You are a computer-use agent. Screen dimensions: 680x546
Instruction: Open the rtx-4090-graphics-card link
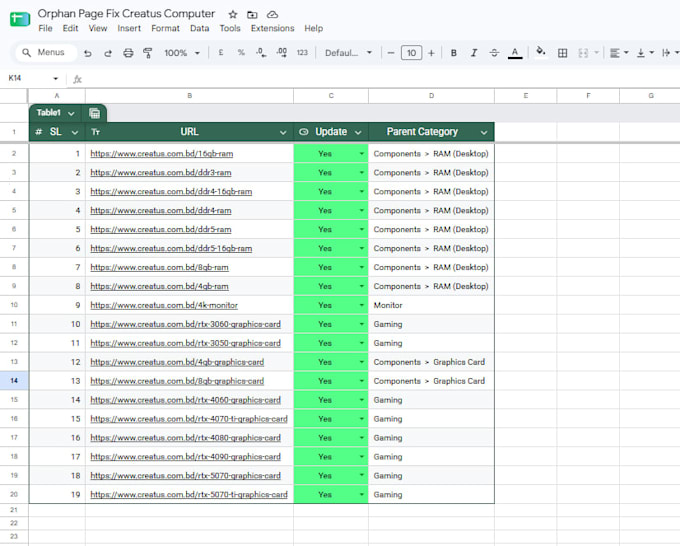pos(185,457)
